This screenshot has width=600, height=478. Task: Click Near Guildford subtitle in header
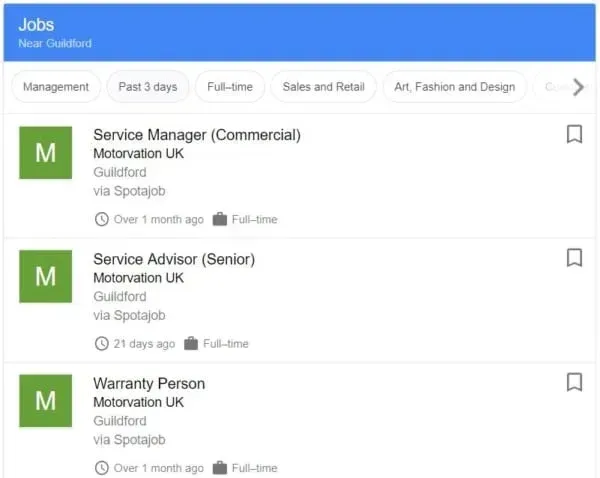[55, 43]
